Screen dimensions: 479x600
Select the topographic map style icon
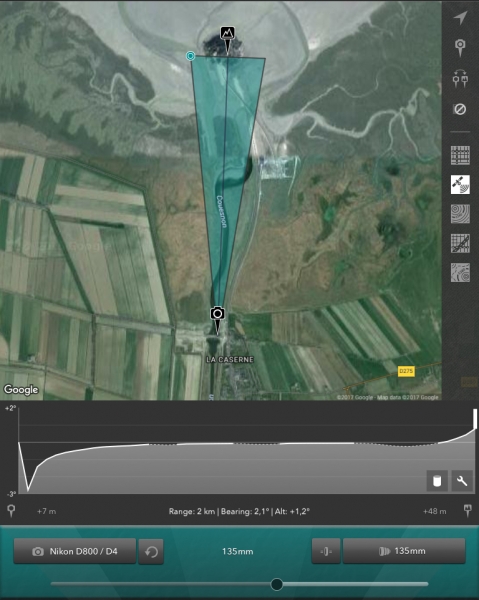coord(460,272)
